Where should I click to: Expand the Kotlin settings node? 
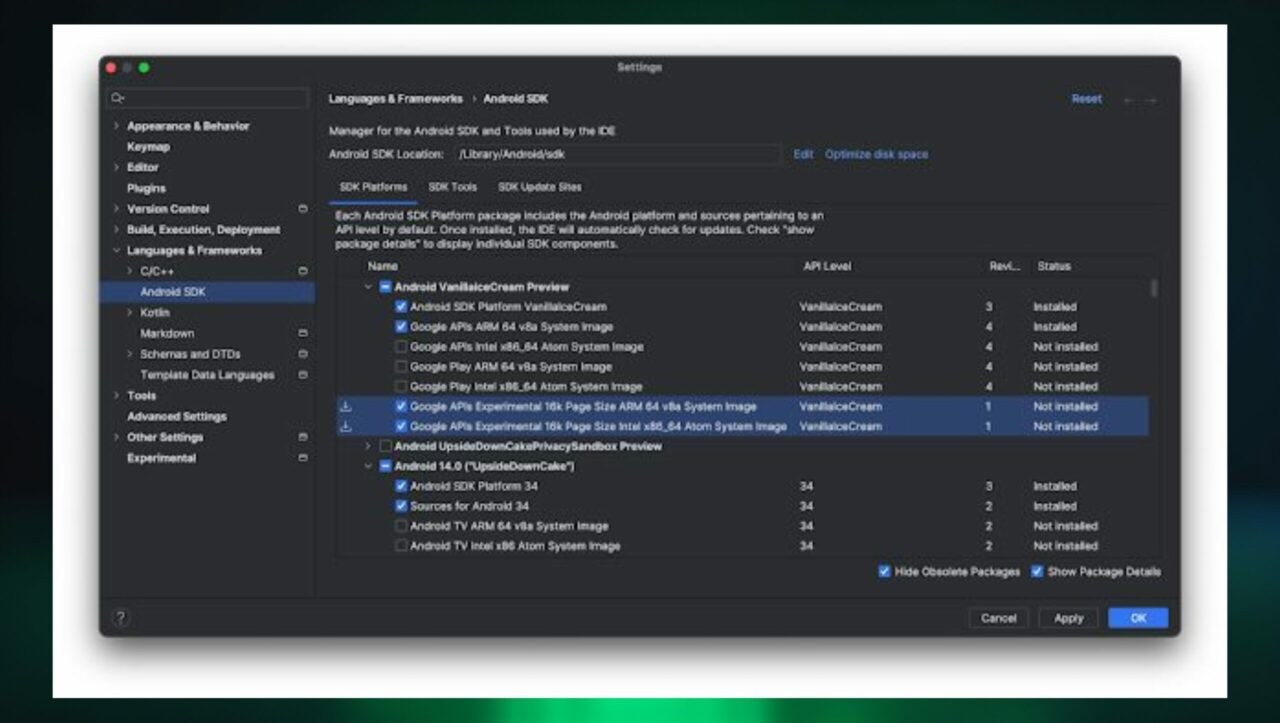pyautogui.click(x=130, y=313)
